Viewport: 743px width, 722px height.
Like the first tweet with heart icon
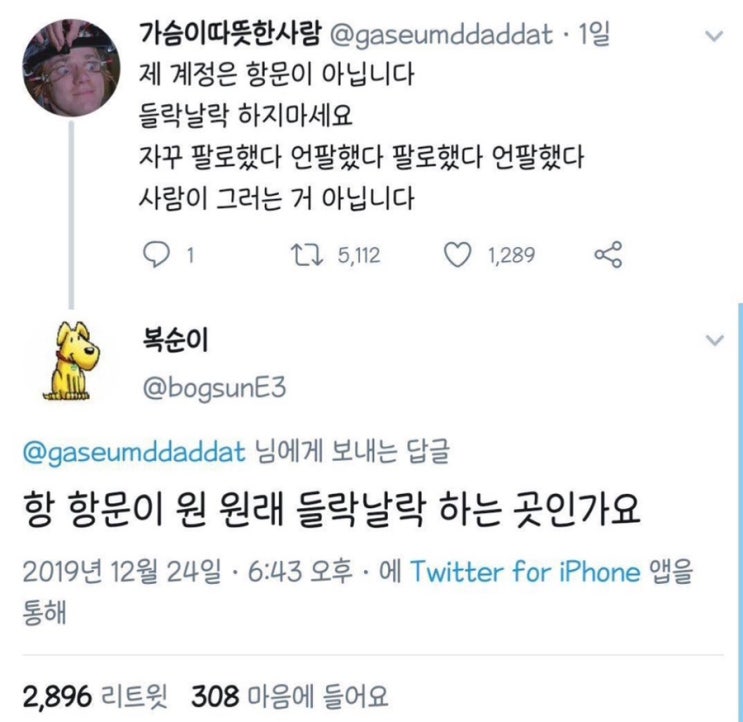point(457,255)
